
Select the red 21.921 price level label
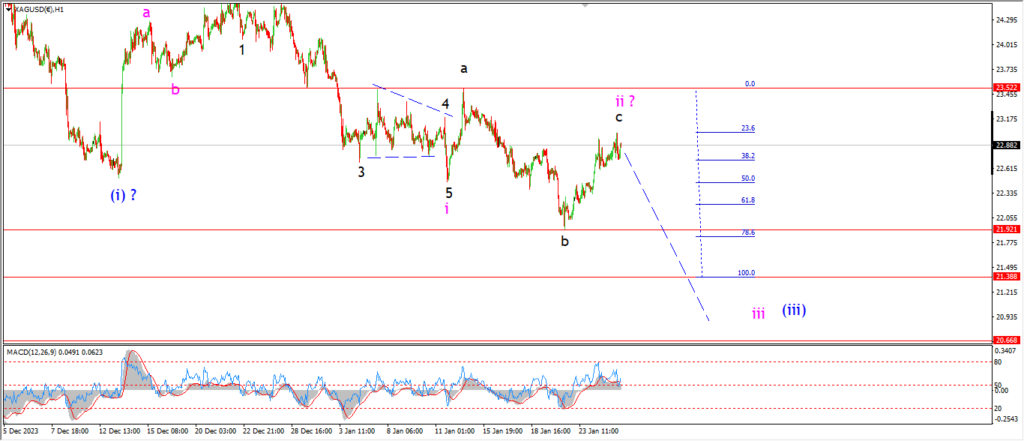pyautogui.click(x=1006, y=229)
